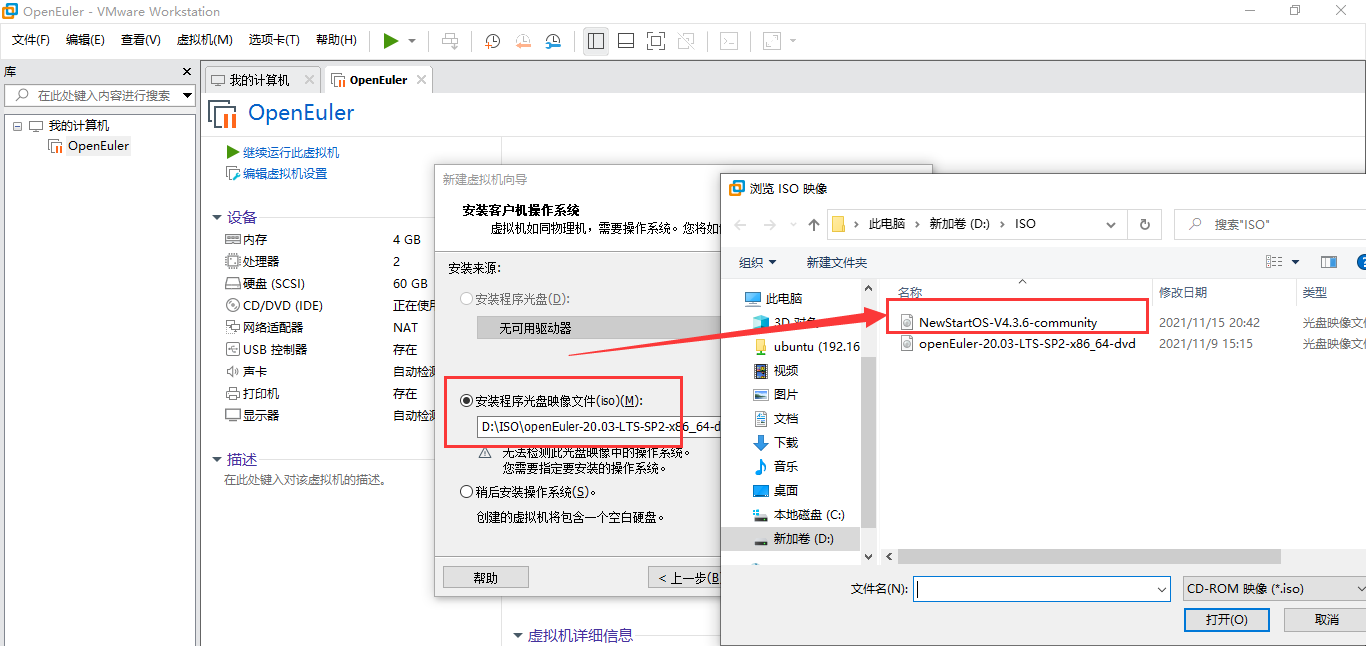
Task: Click the green power-on play button
Action: [391, 41]
